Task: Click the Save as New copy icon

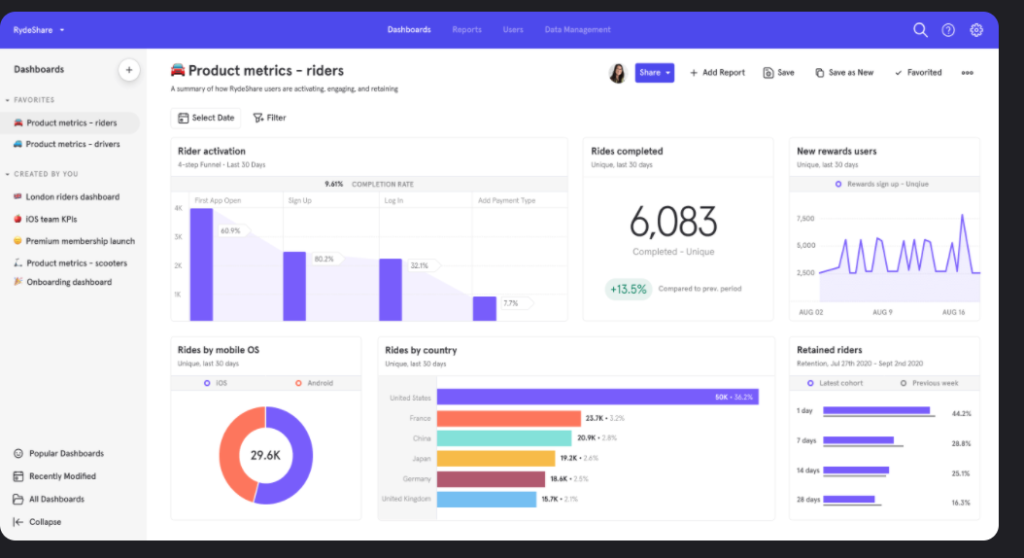Action: click(820, 73)
